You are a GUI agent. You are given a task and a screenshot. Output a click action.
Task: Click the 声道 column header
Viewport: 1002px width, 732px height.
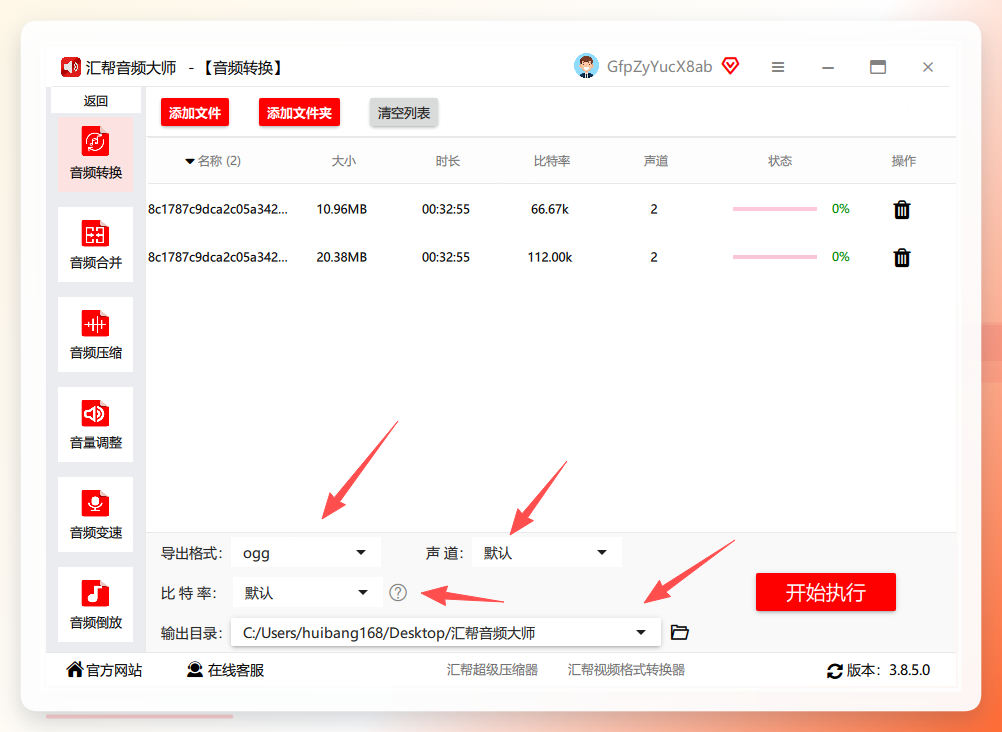[656, 161]
